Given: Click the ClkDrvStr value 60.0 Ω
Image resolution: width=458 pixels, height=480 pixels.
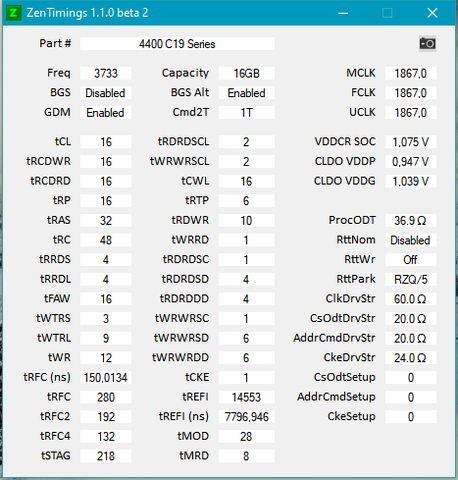Looking at the screenshot, I should click(x=411, y=299).
